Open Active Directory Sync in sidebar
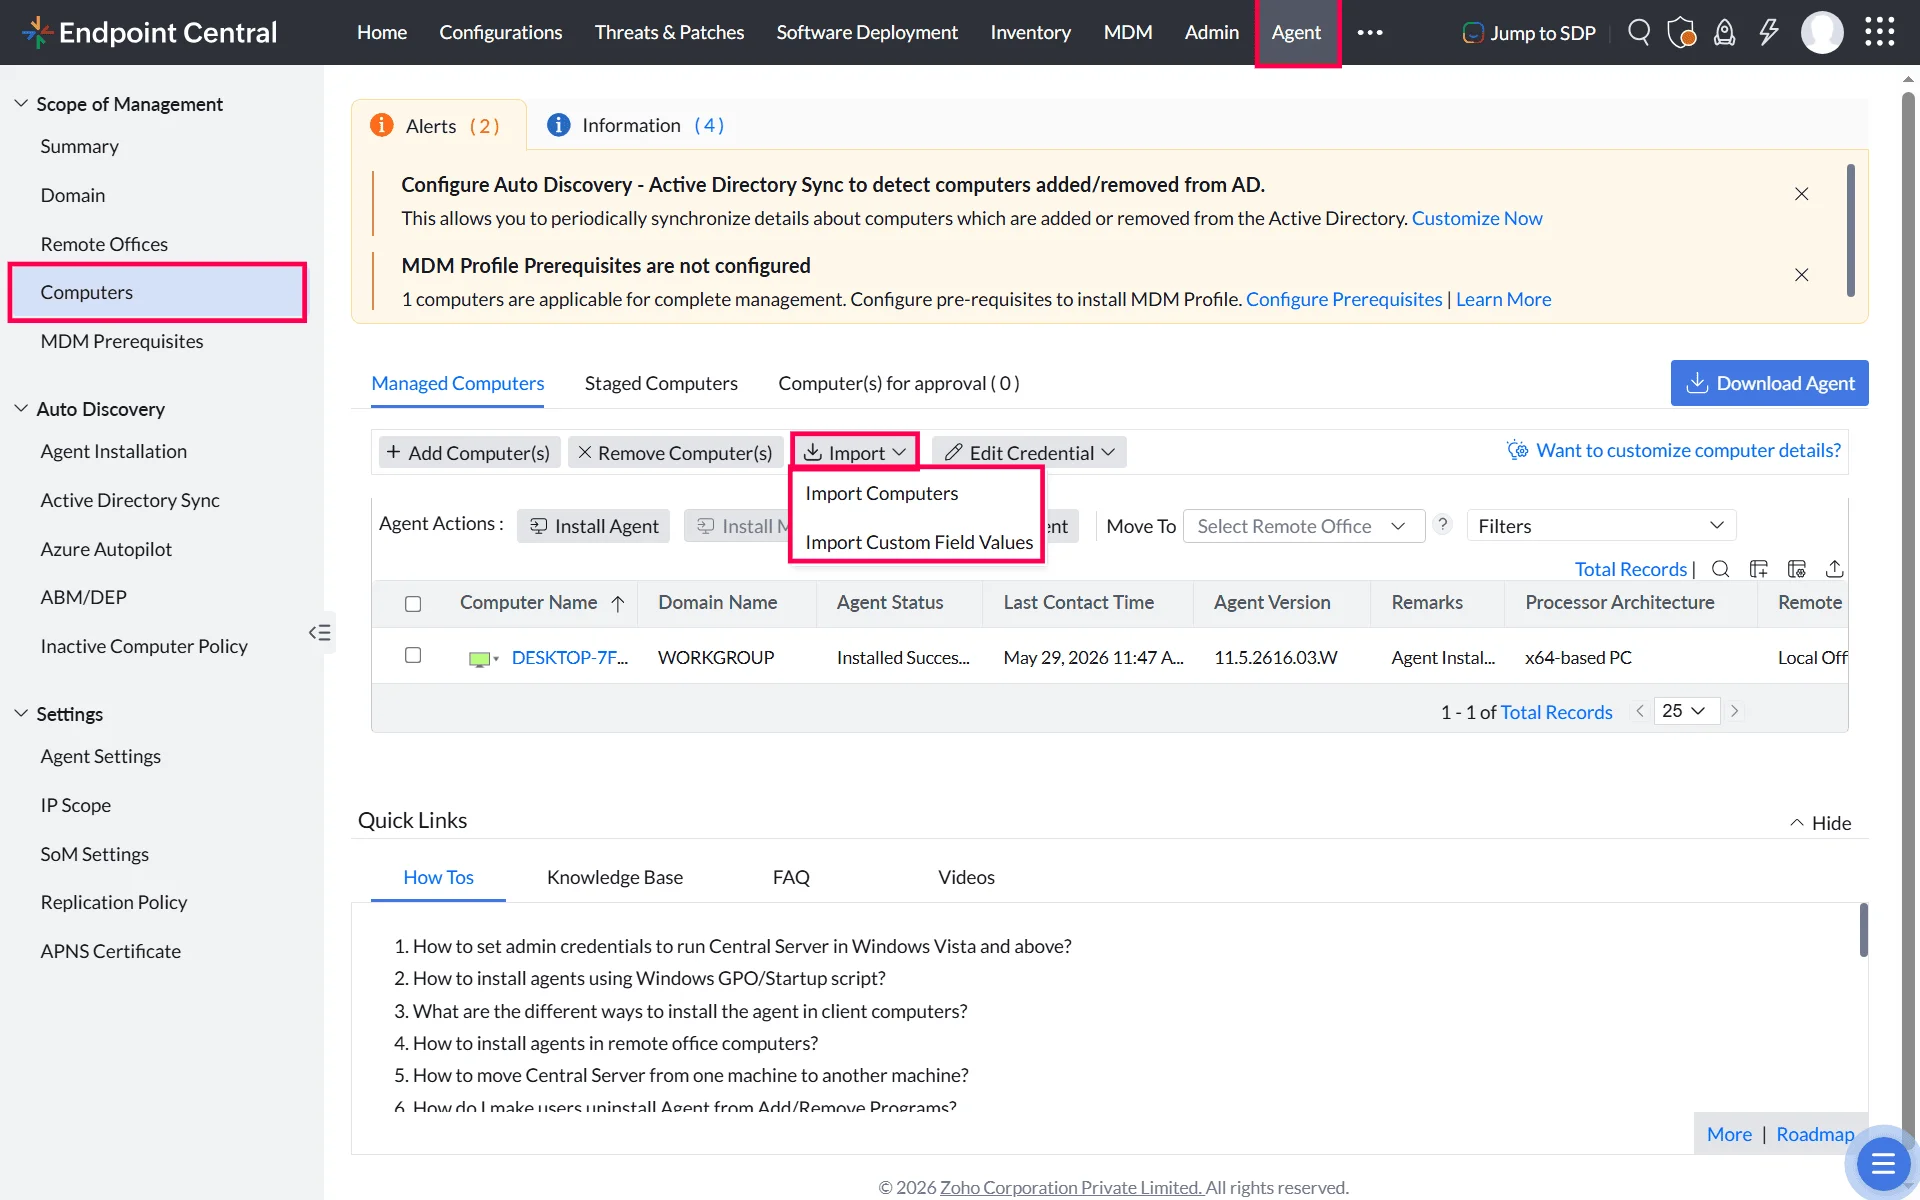Image resolution: width=1920 pixels, height=1200 pixels. point(130,500)
